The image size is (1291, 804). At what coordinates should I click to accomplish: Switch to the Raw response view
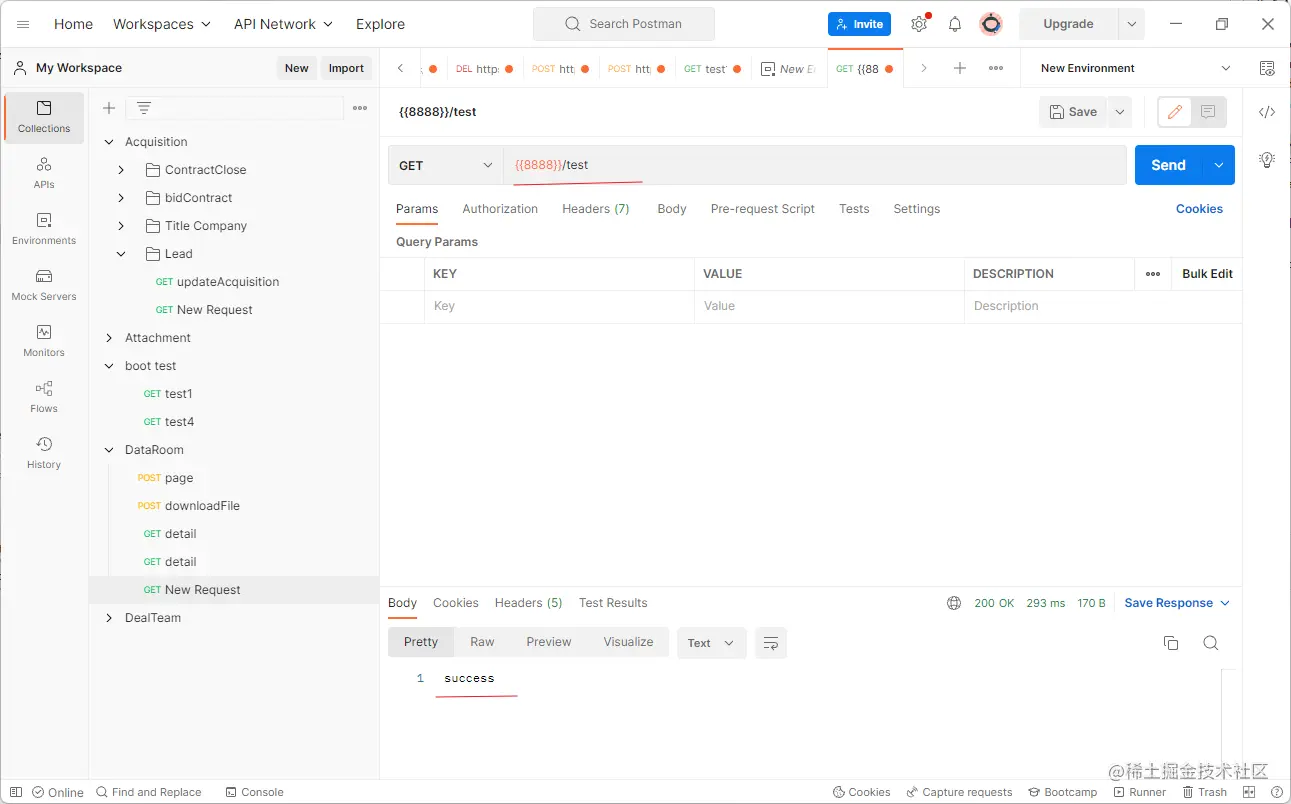coord(482,642)
